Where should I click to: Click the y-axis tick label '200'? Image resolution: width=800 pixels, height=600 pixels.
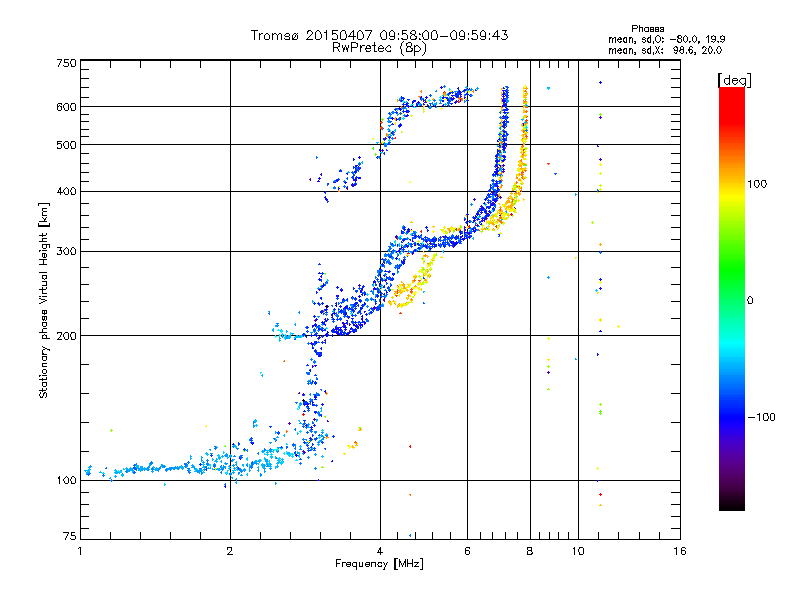[x=66, y=336]
